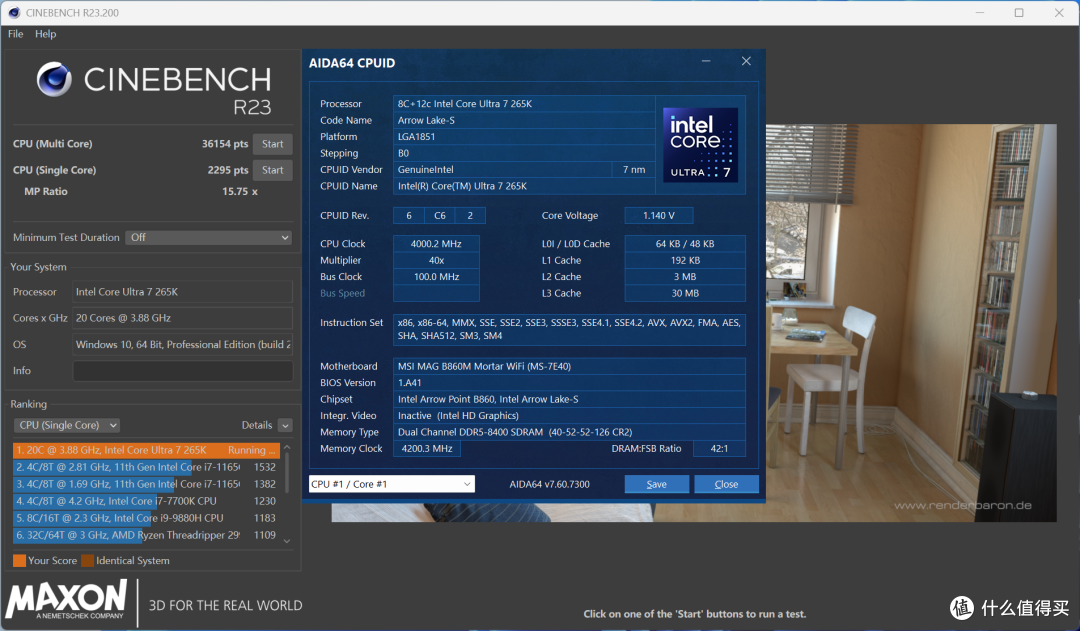Start the CPU Single Core test

273,170
